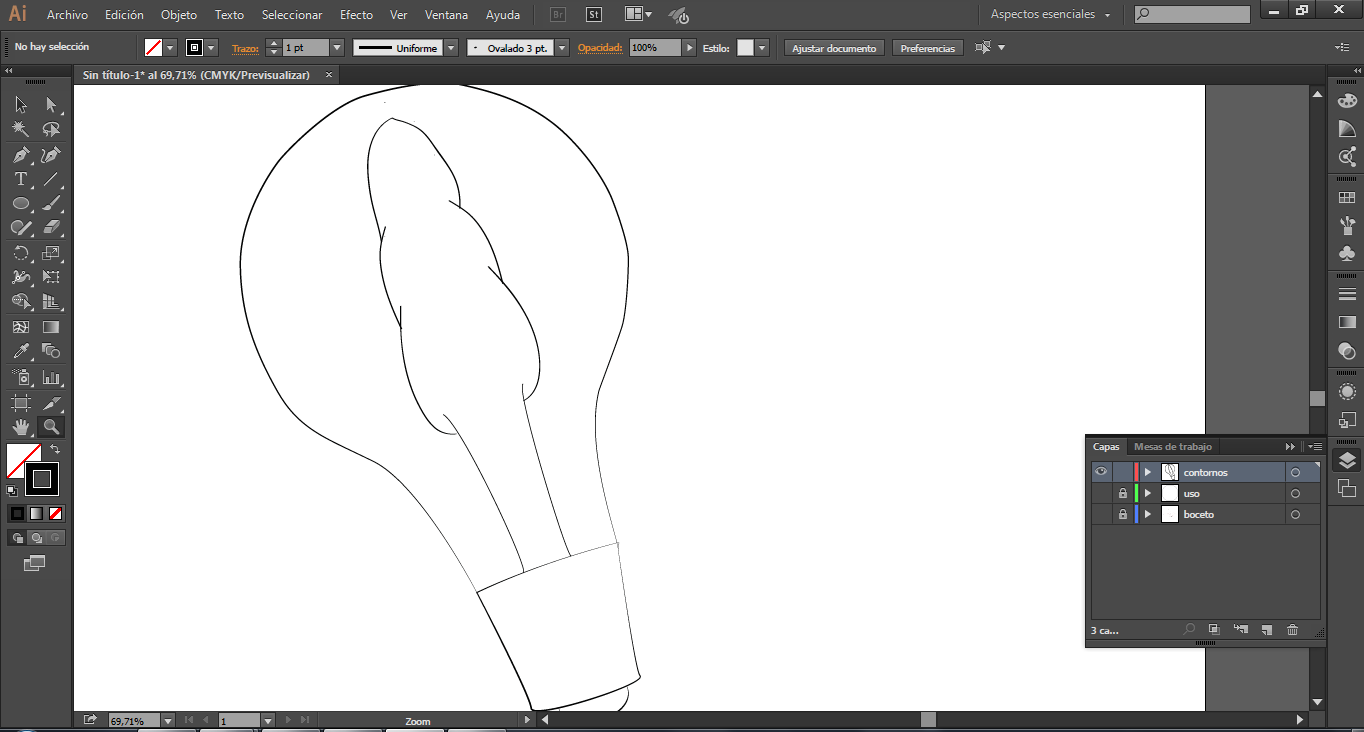Click target circle of contornos layer
The width and height of the screenshot is (1364, 732).
click(x=1295, y=473)
